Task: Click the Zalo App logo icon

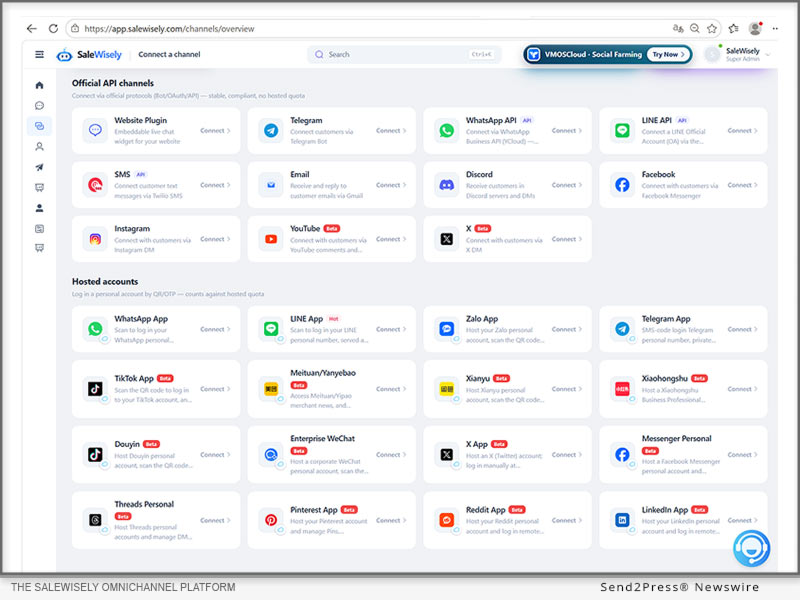Action: click(x=446, y=329)
